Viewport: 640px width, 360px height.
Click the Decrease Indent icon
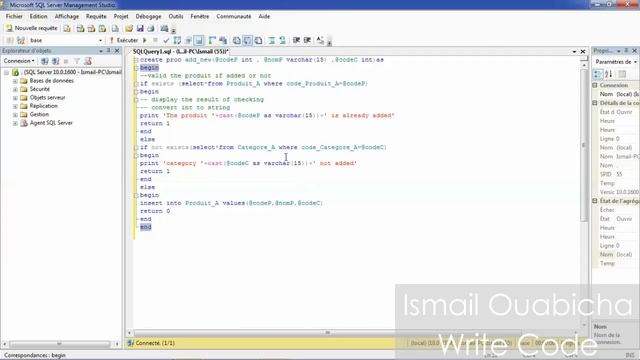(x=296, y=40)
